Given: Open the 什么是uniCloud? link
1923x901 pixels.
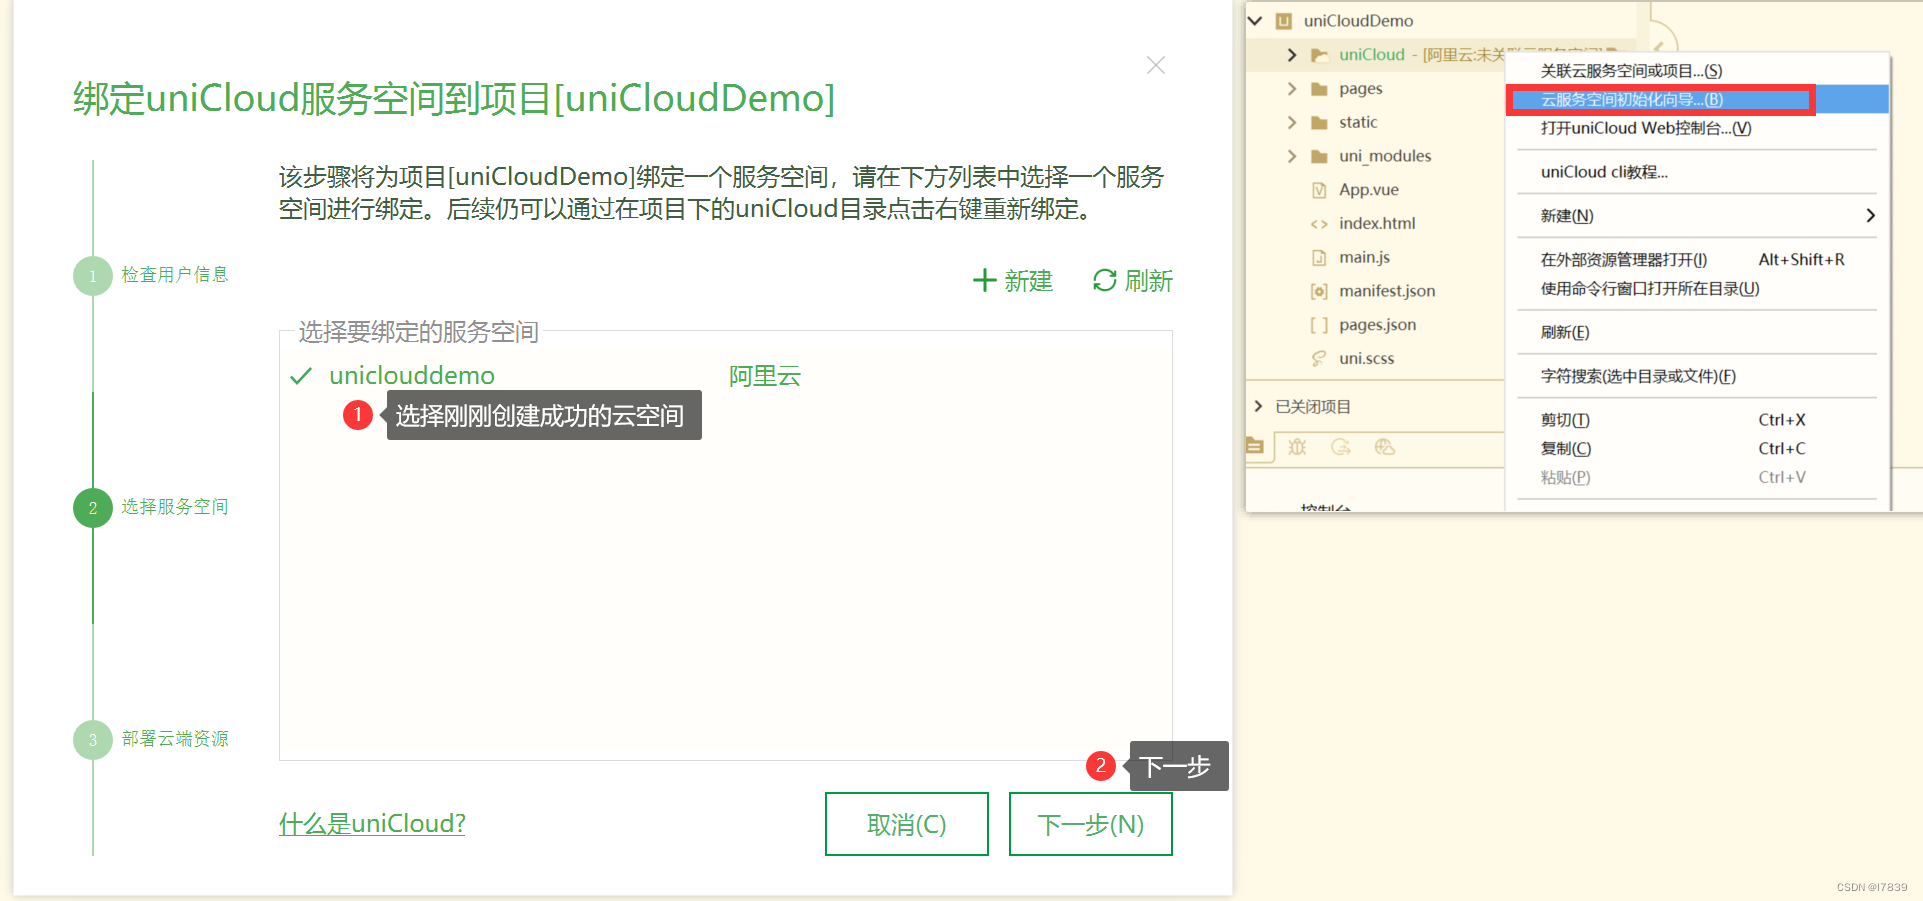Looking at the screenshot, I should pos(372,822).
